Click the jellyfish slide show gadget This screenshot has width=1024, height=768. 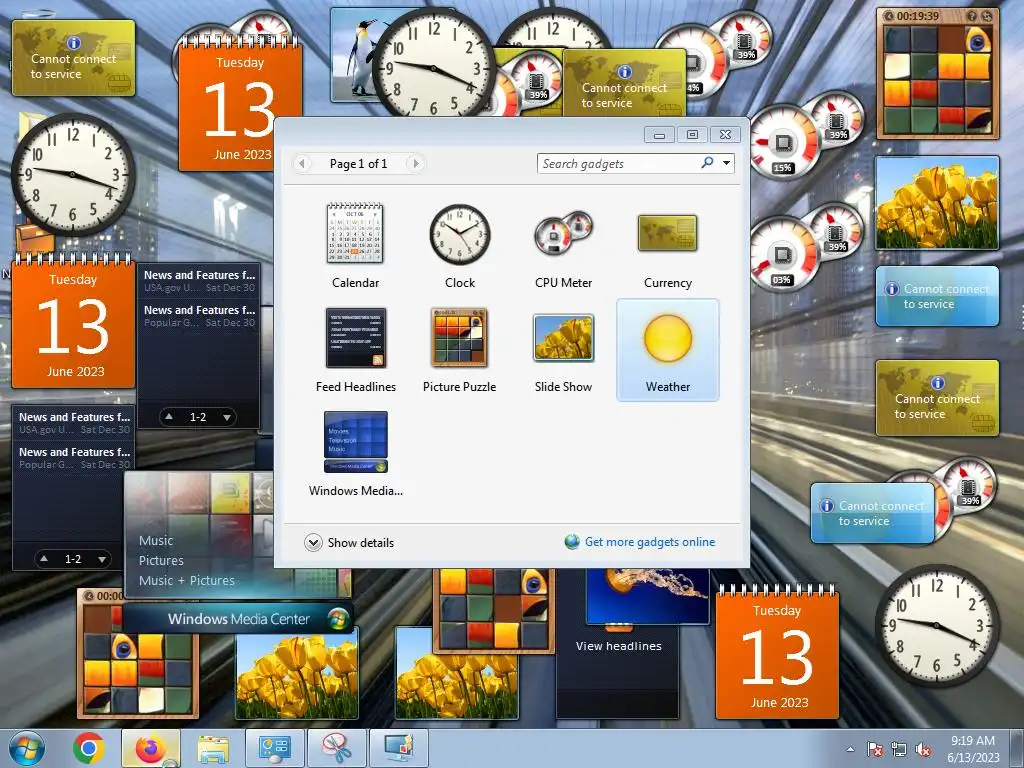pos(647,596)
